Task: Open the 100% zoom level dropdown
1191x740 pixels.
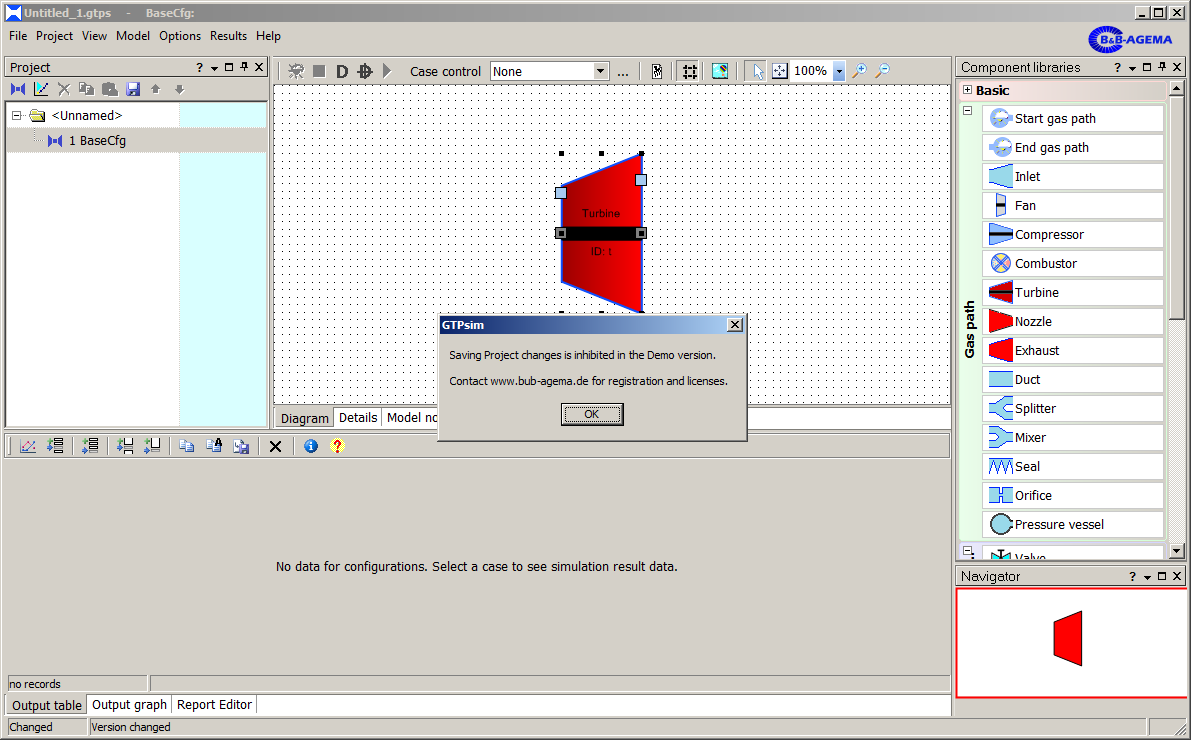Action: click(839, 71)
